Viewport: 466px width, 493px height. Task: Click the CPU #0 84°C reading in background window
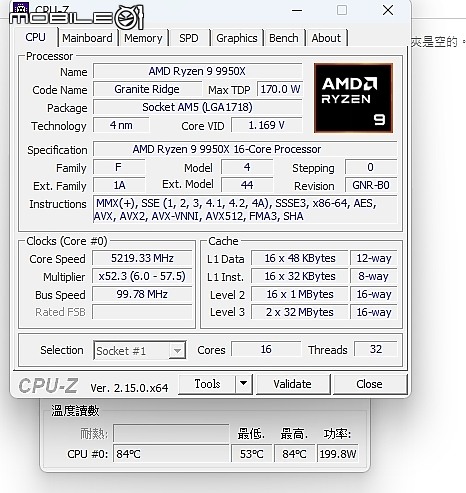point(171,454)
